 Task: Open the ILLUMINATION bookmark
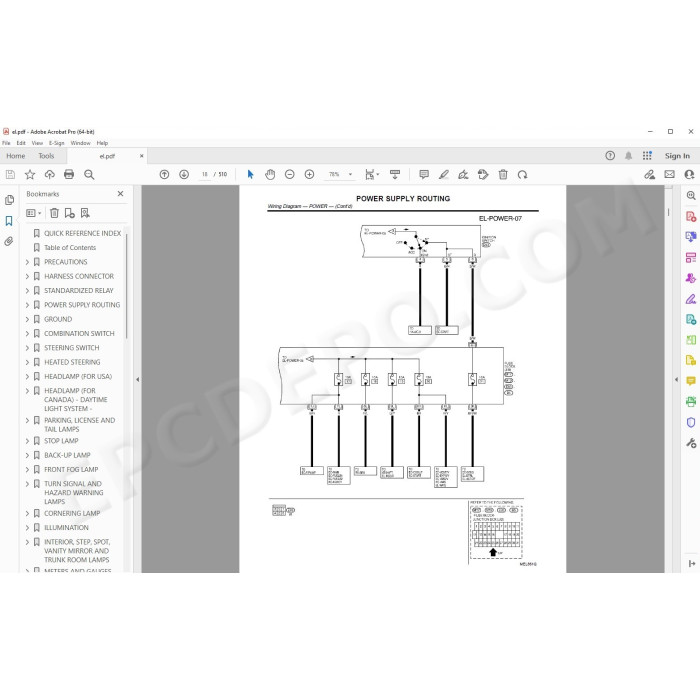(x=67, y=528)
